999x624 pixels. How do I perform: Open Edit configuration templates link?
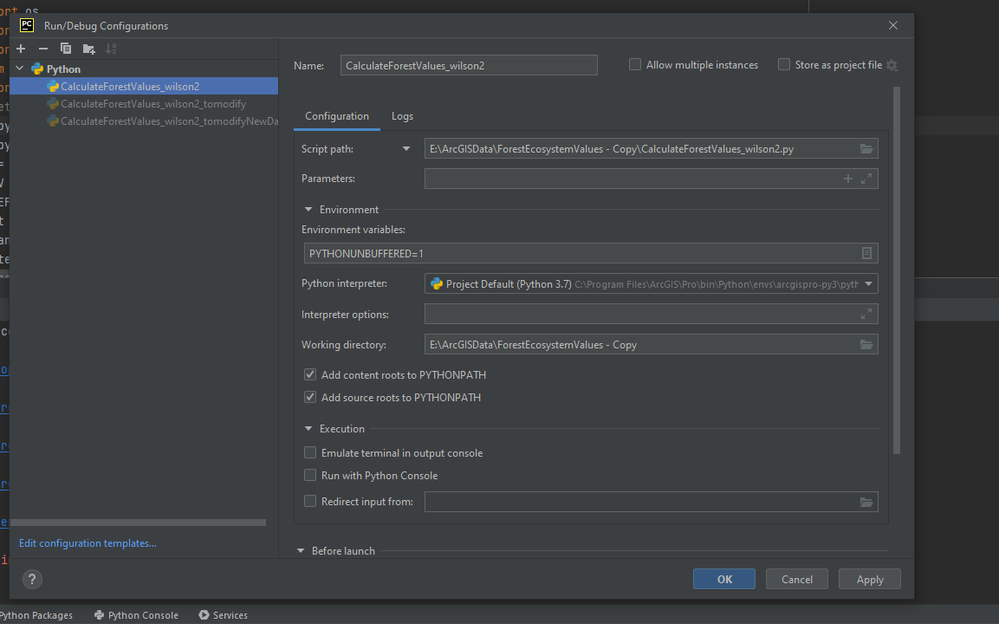(x=88, y=543)
